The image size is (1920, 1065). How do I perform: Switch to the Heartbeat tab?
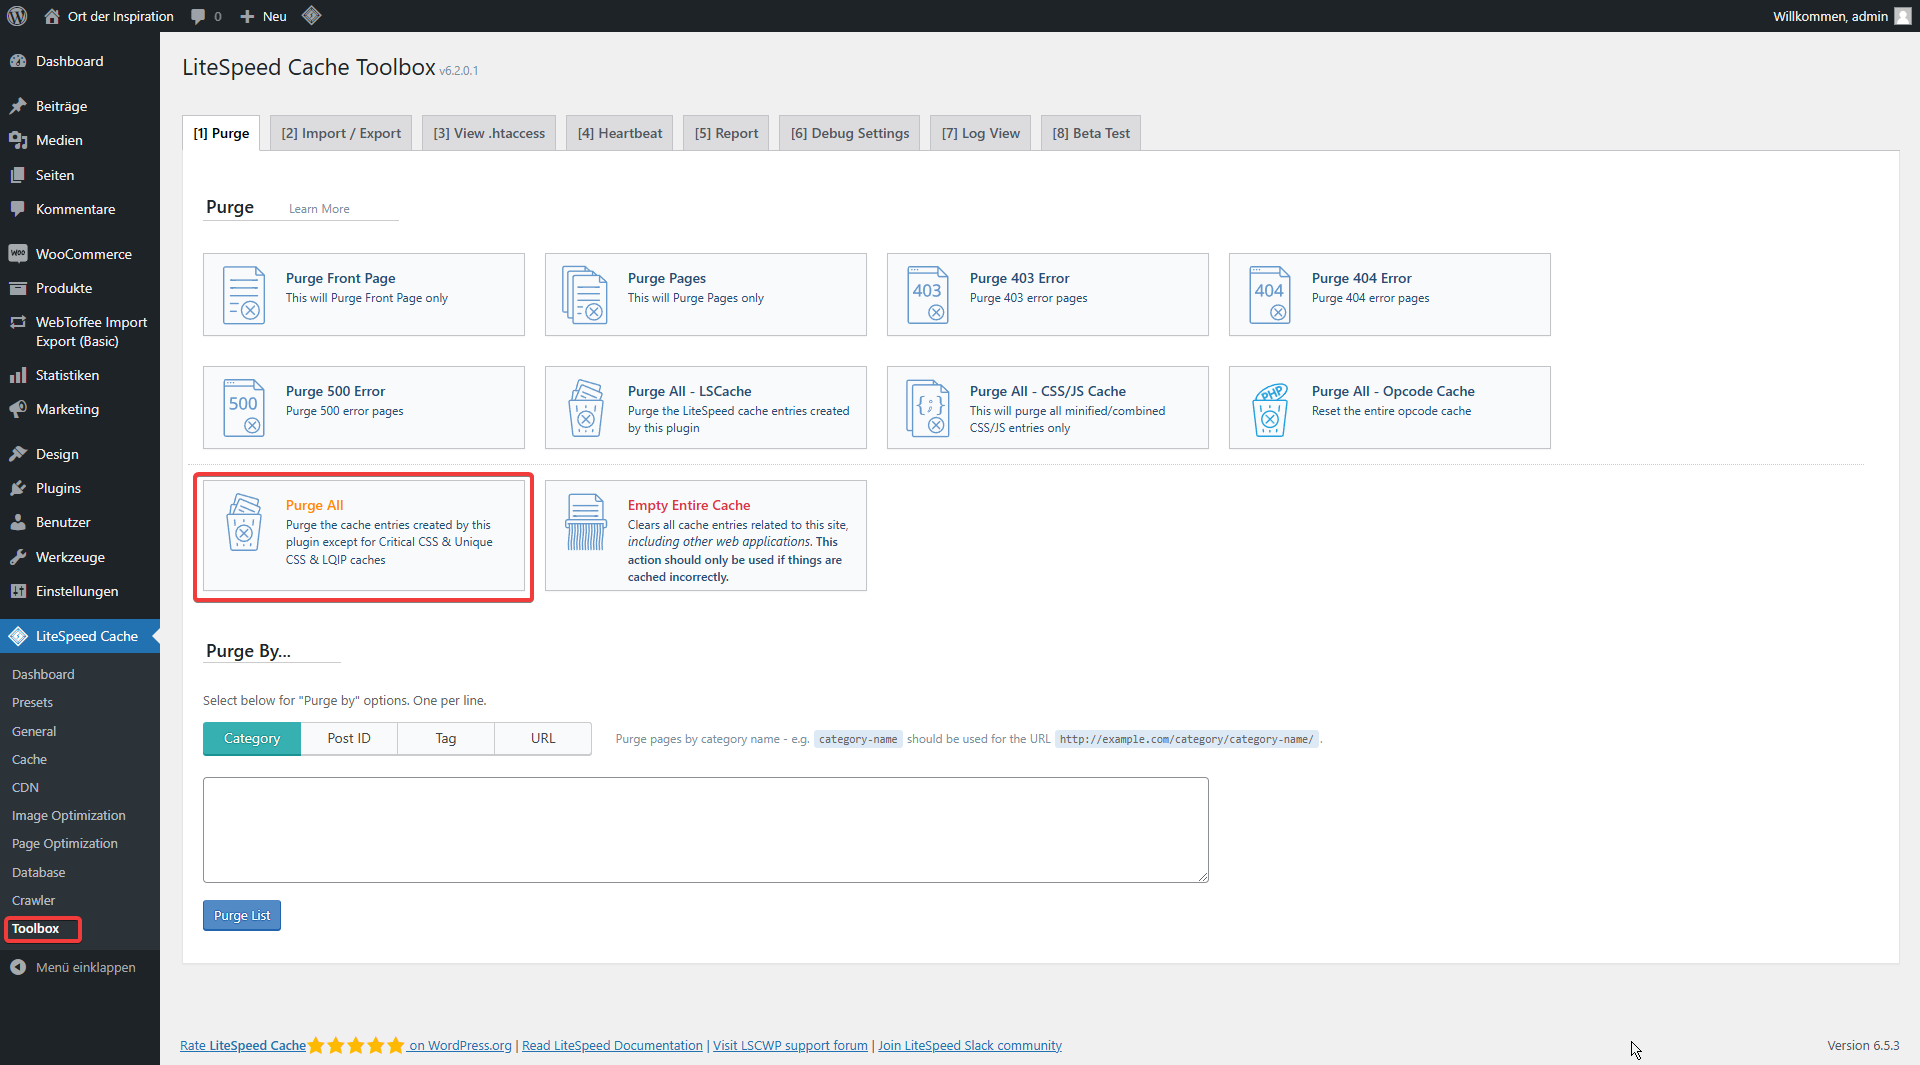(x=620, y=133)
